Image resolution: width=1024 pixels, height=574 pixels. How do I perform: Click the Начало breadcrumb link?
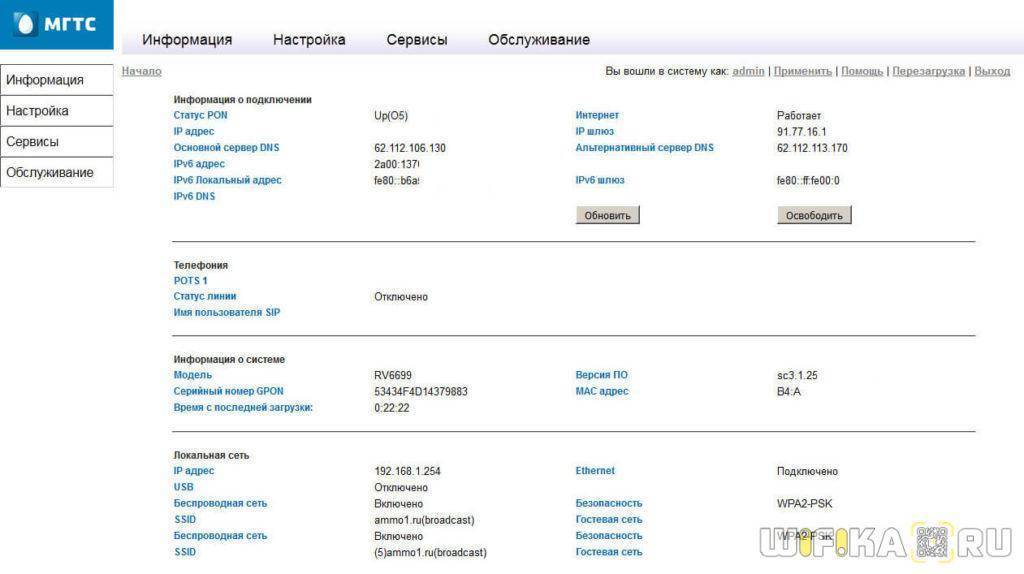click(x=141, y=71)
